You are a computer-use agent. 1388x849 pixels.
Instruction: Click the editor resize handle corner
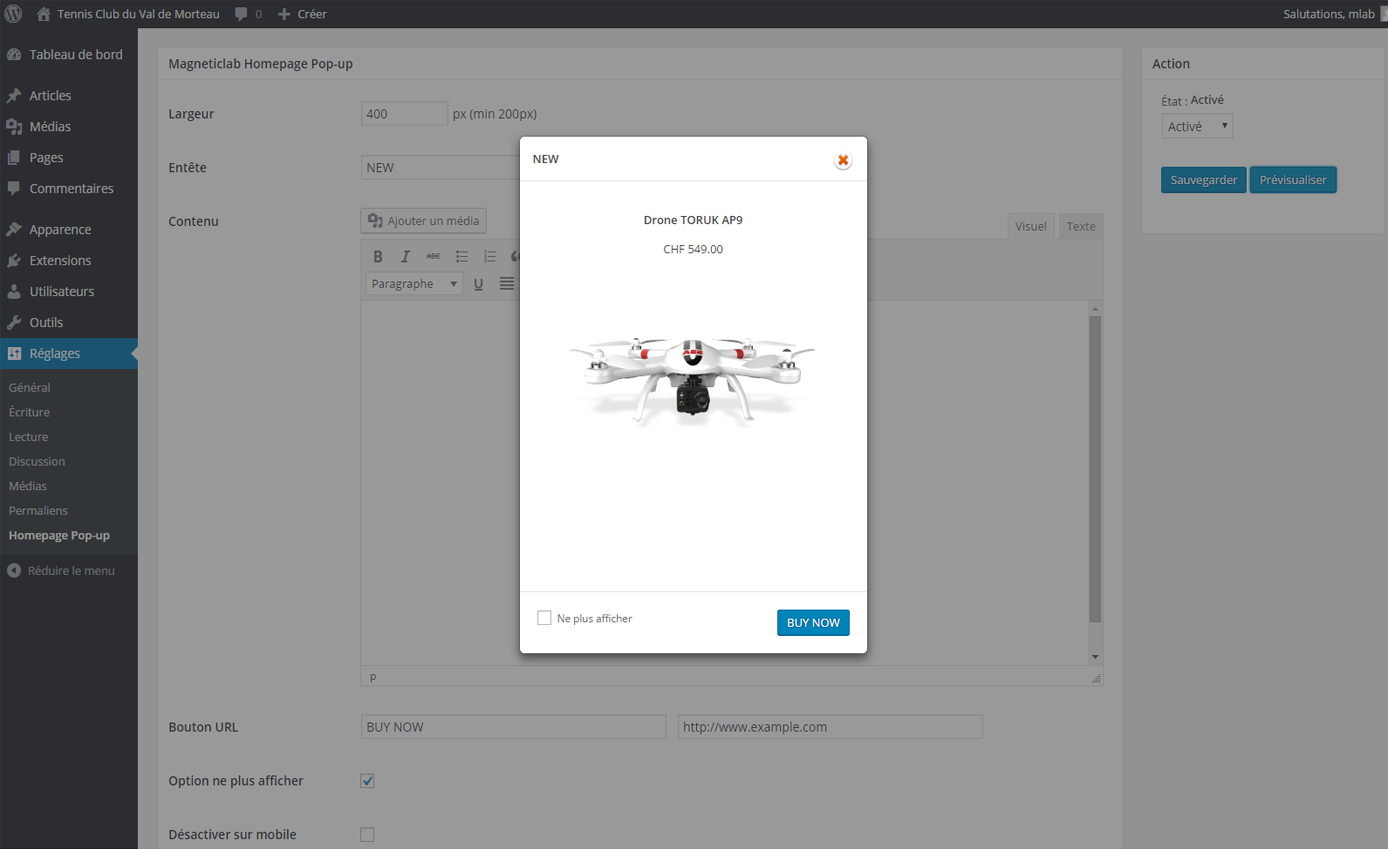tap(1096, 678)
